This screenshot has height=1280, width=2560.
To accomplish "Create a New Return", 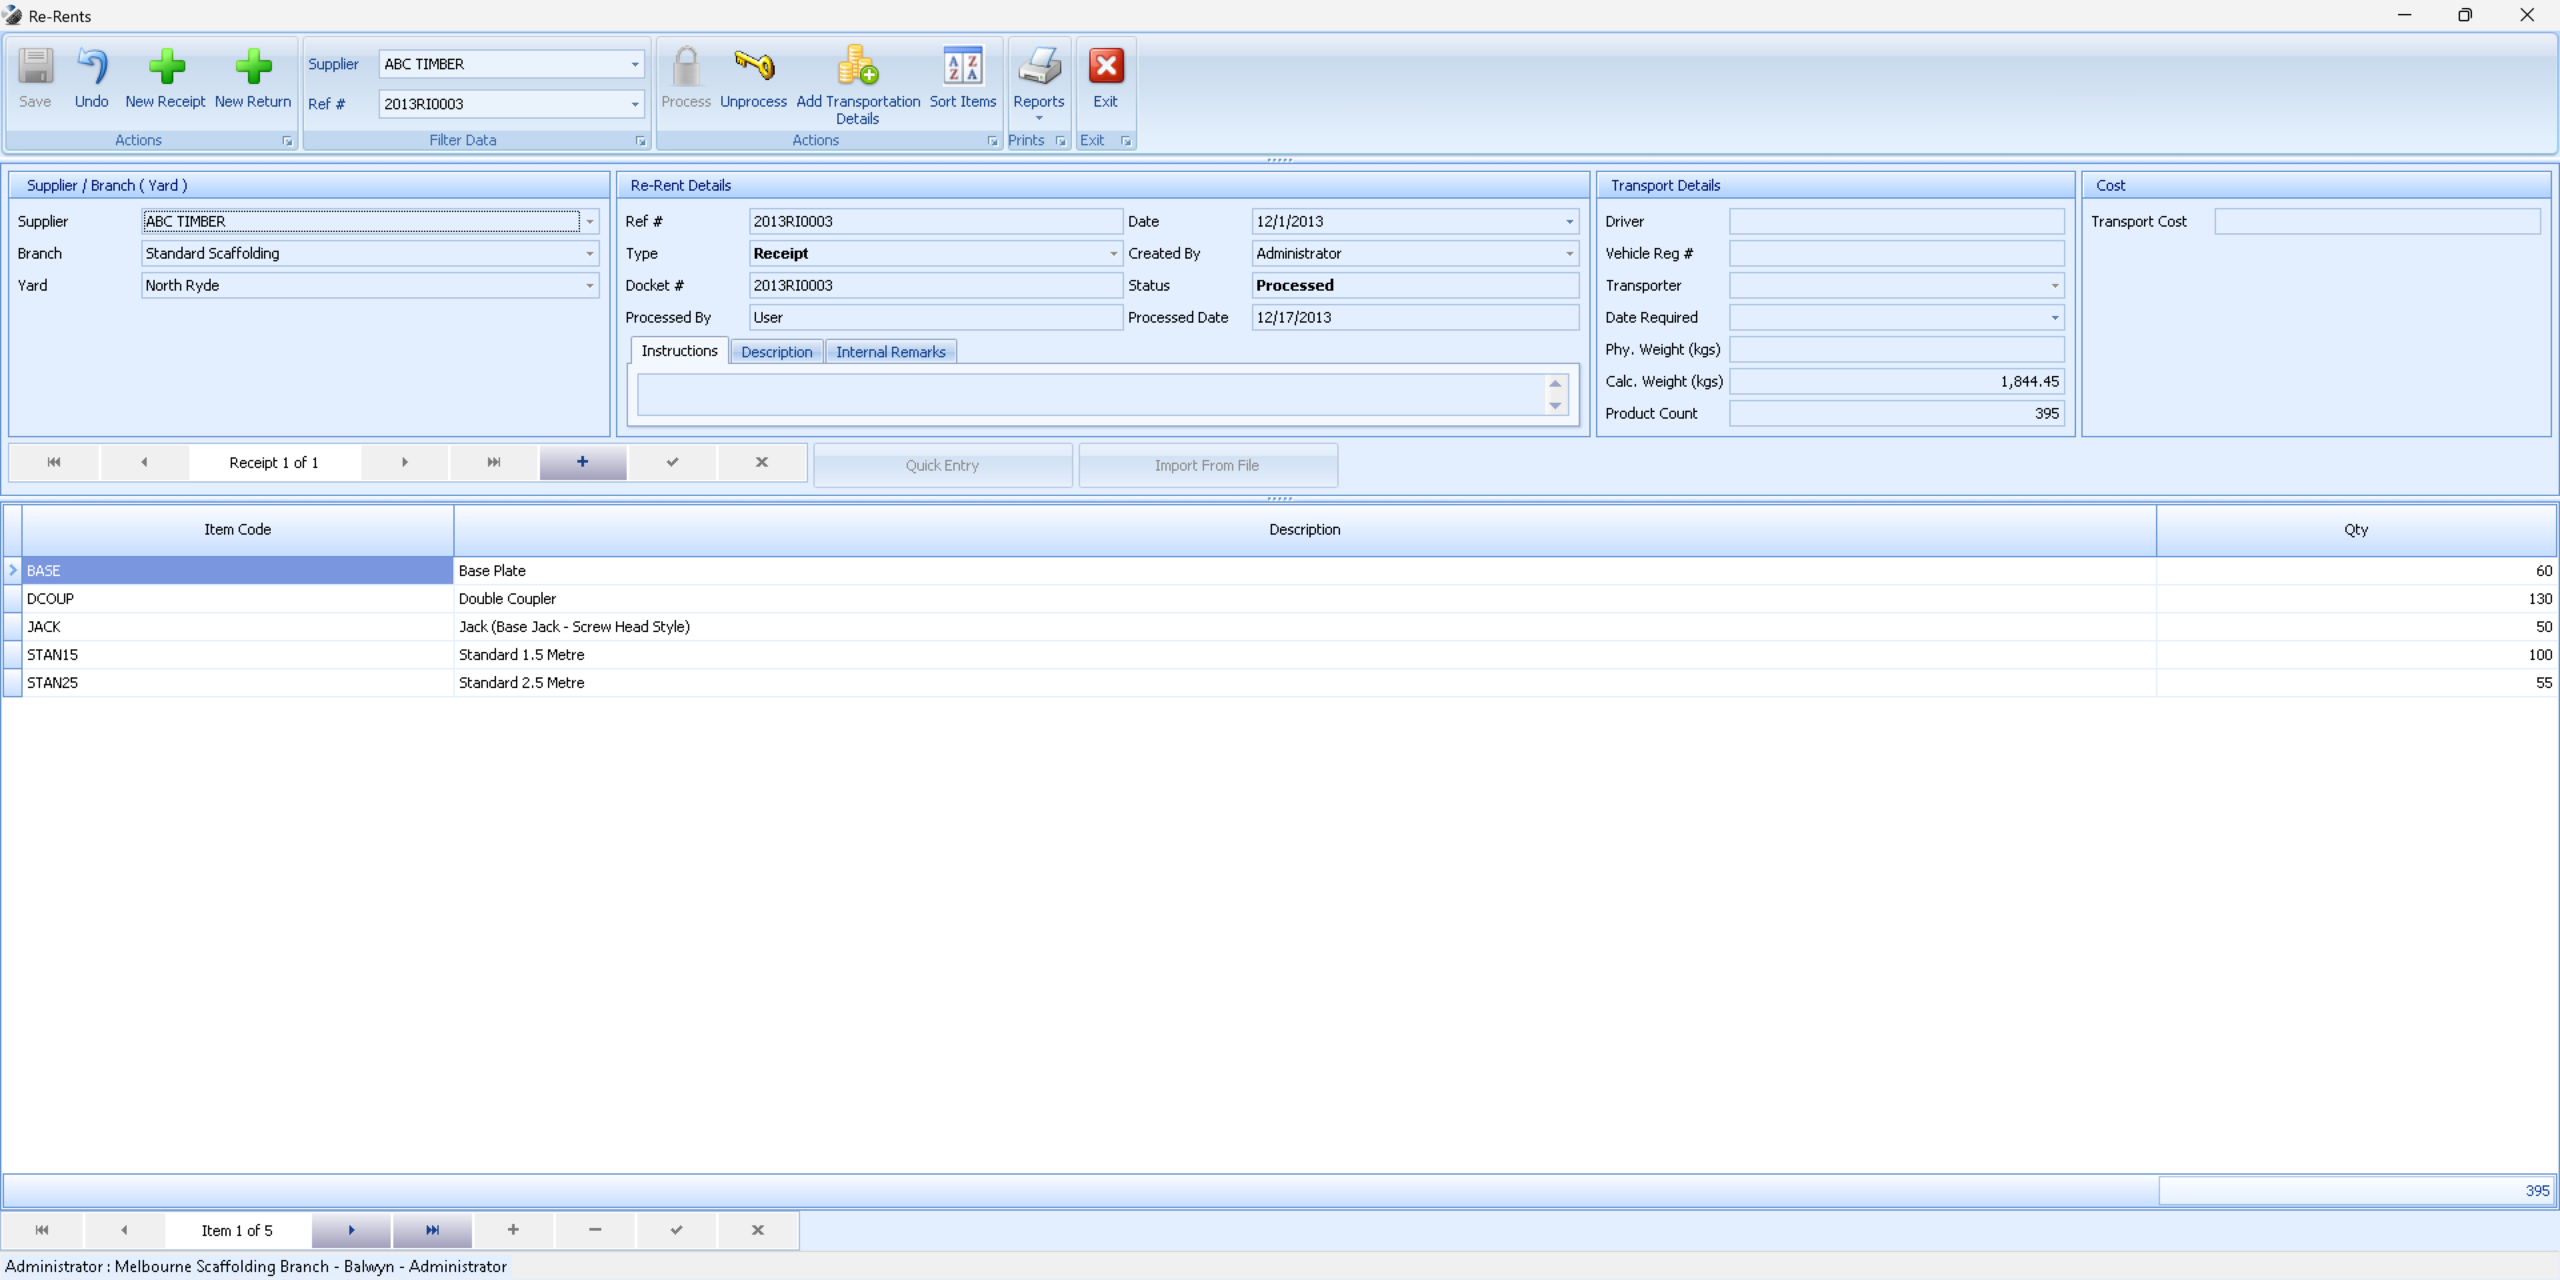I will (252, 68).
